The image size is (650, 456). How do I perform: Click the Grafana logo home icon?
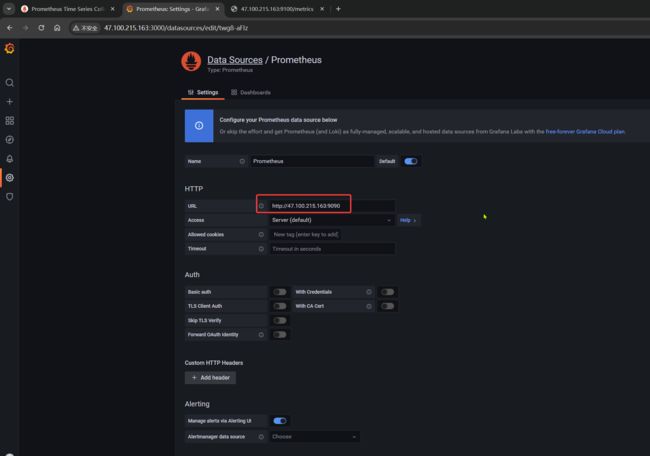point(10,49)
